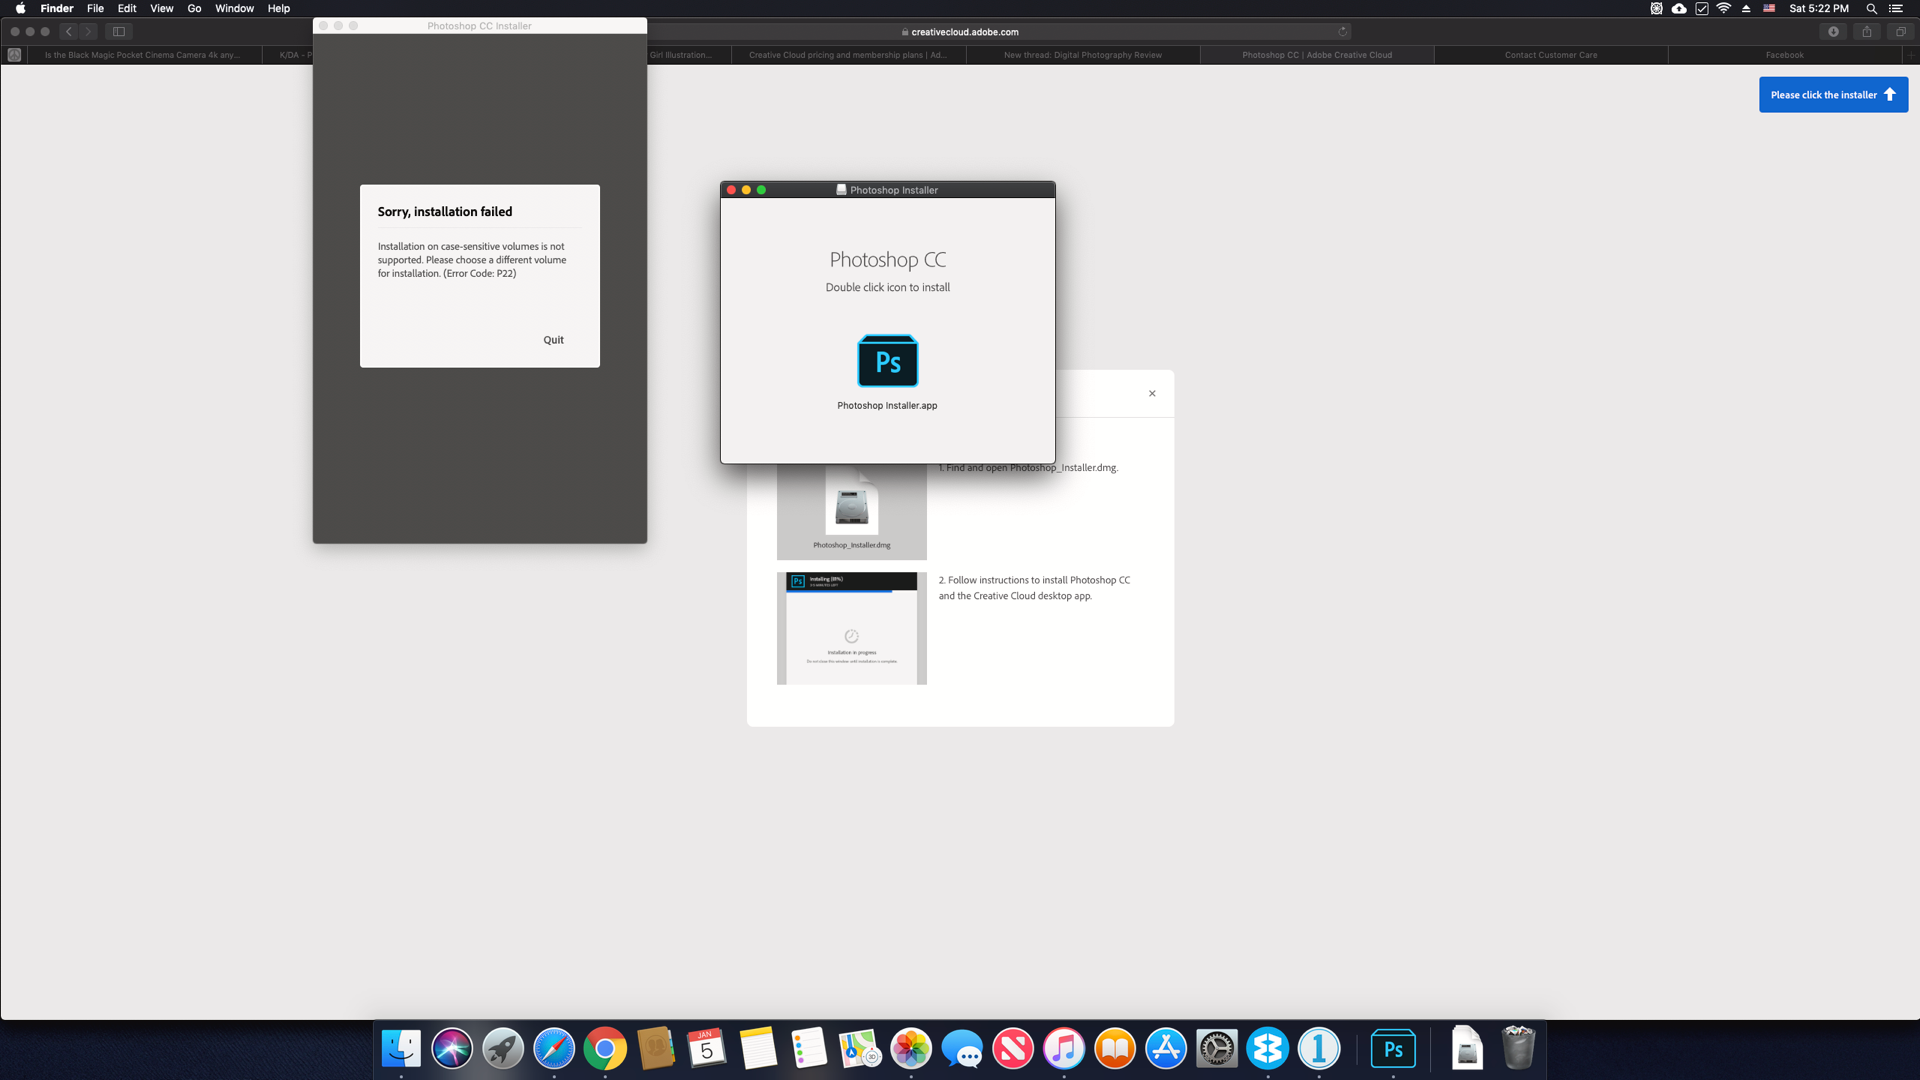
Task: Open the Wi-Fi status menu
Action: [x=1724, y=8]
